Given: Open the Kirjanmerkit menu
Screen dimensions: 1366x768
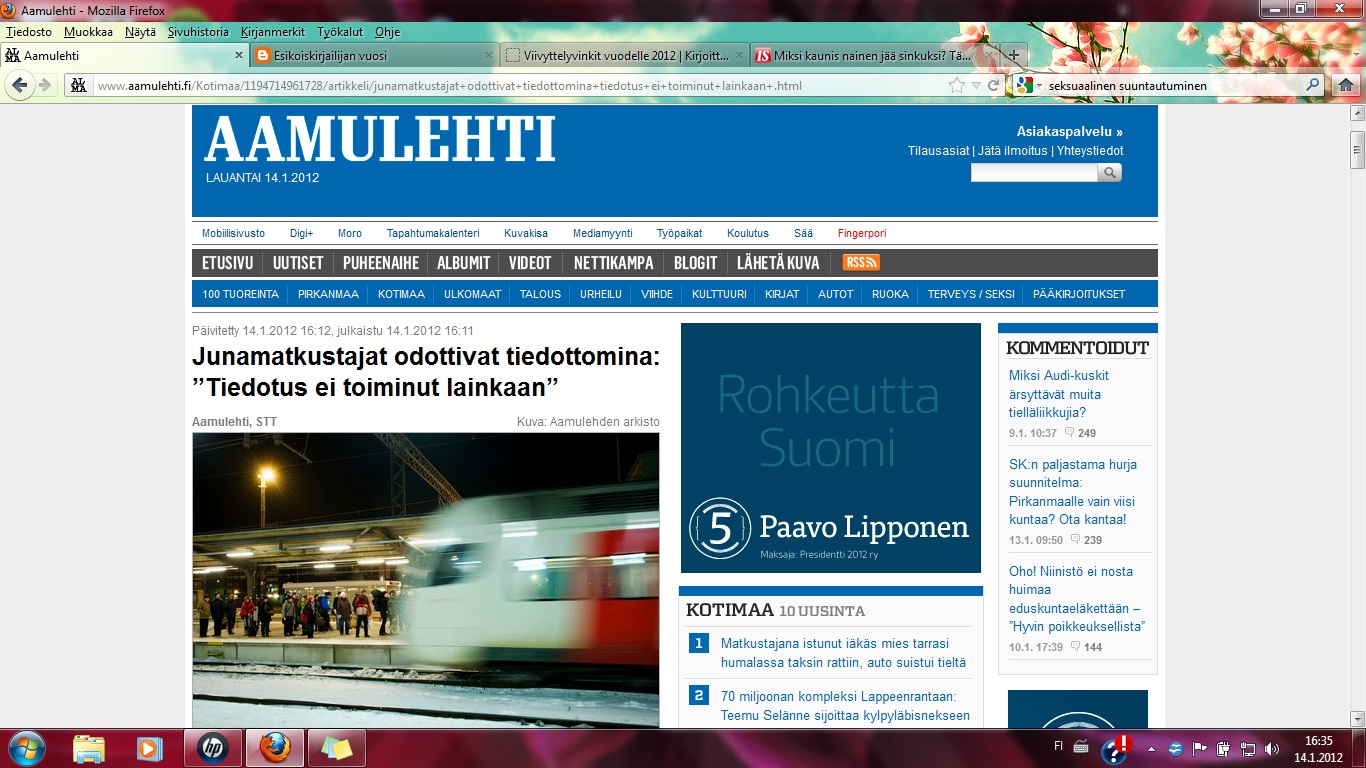Looking at the screenshot, I should tap(273, 32).
